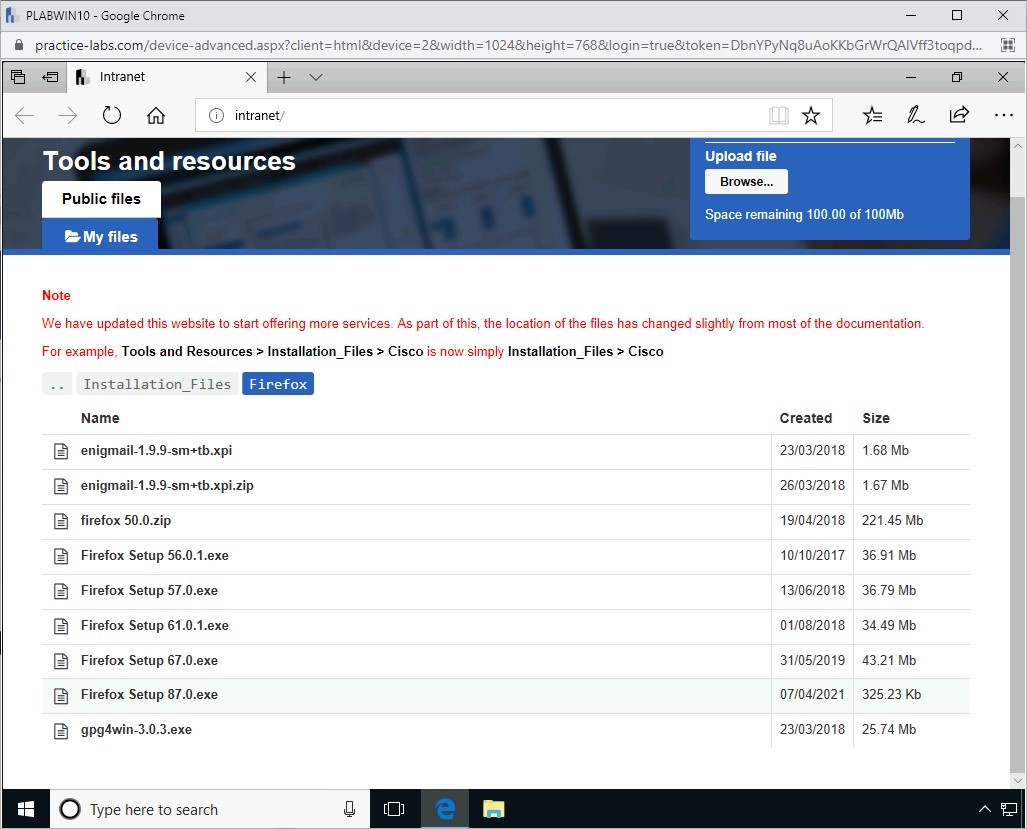Click the Share page icon

pos(959,116)
